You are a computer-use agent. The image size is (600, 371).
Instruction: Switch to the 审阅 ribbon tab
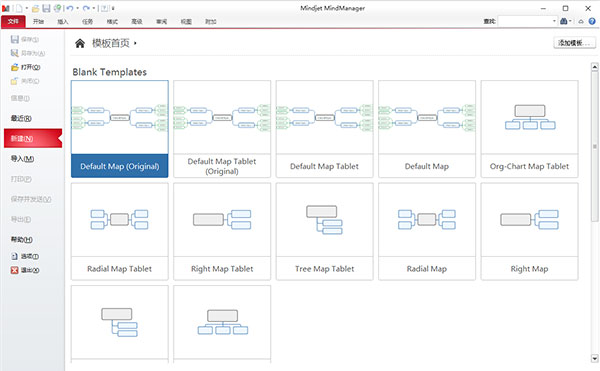click(x=161, y=21)
